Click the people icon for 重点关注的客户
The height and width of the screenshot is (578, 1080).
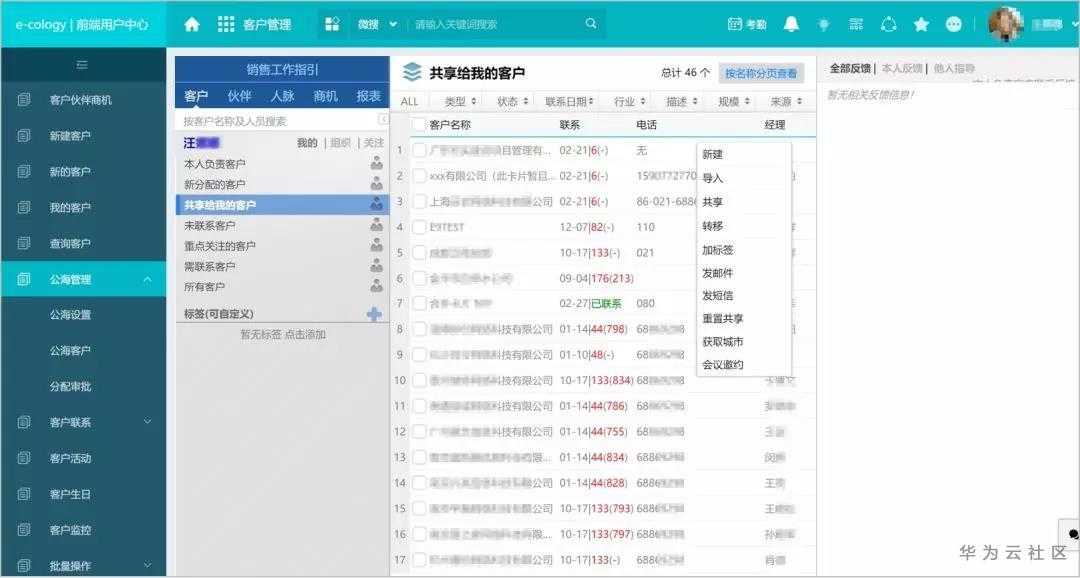click(376, 245)
